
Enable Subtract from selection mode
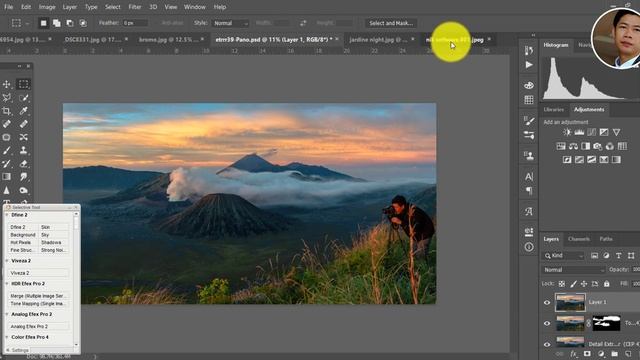70,23
